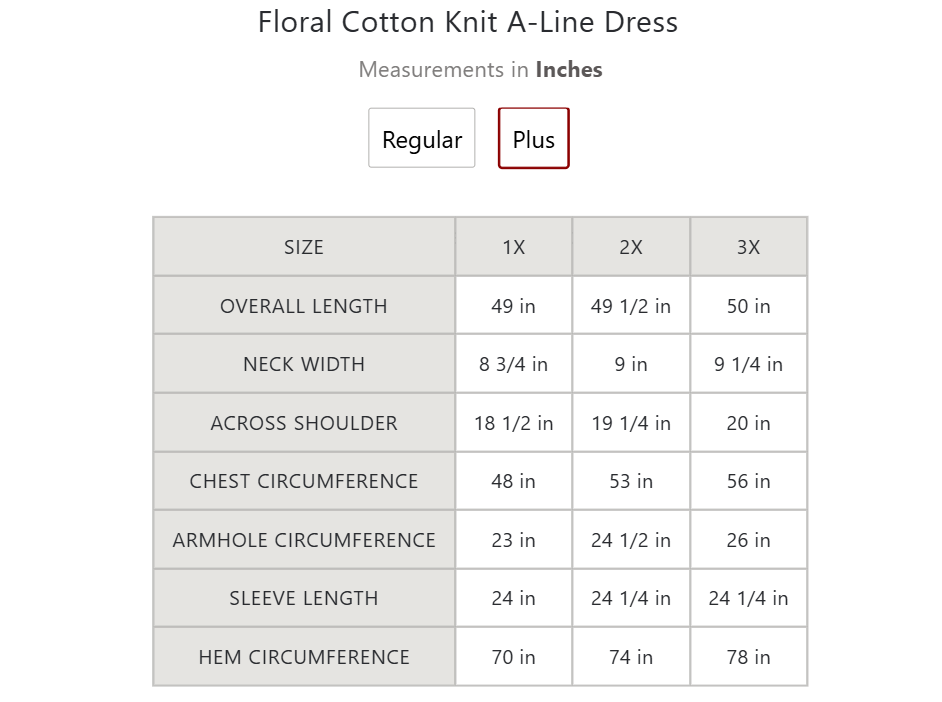Click the SIZE header cell
Viewport: 942px width, 702px height.
[304, 247]
